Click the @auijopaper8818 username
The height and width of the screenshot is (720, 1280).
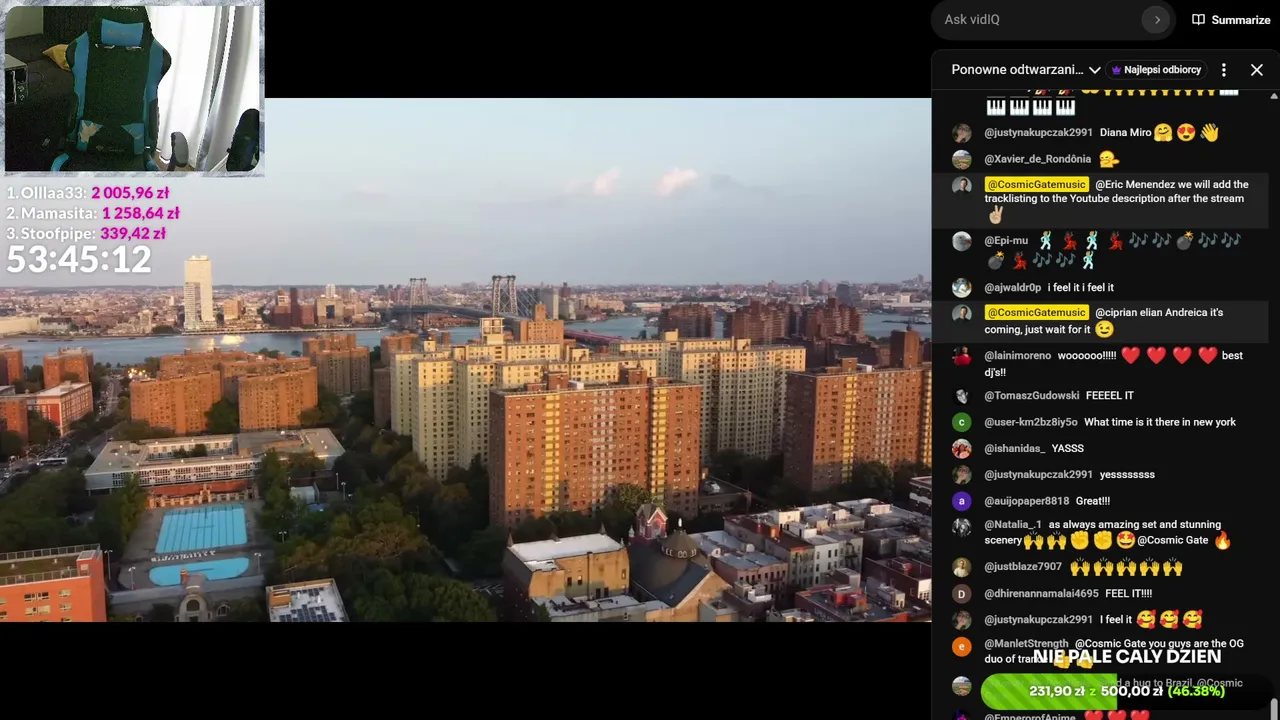[1027, 501]
